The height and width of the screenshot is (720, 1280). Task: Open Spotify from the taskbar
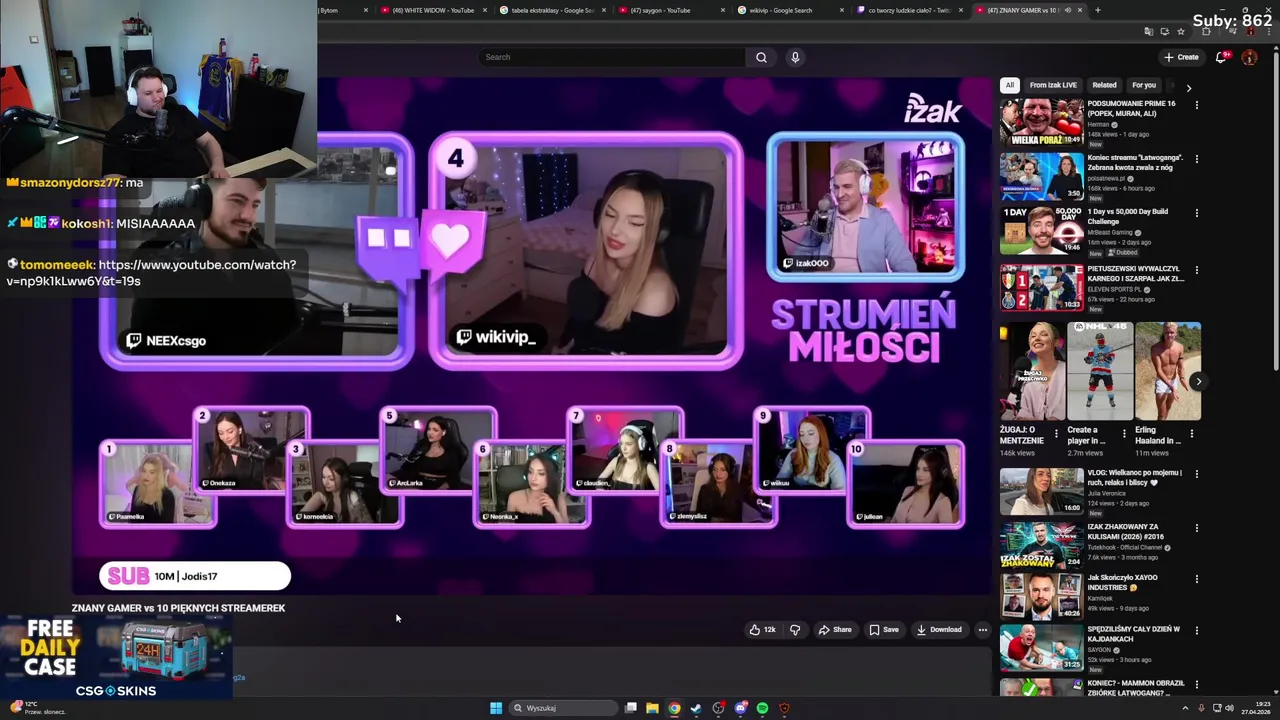click(x=762, y=708)
